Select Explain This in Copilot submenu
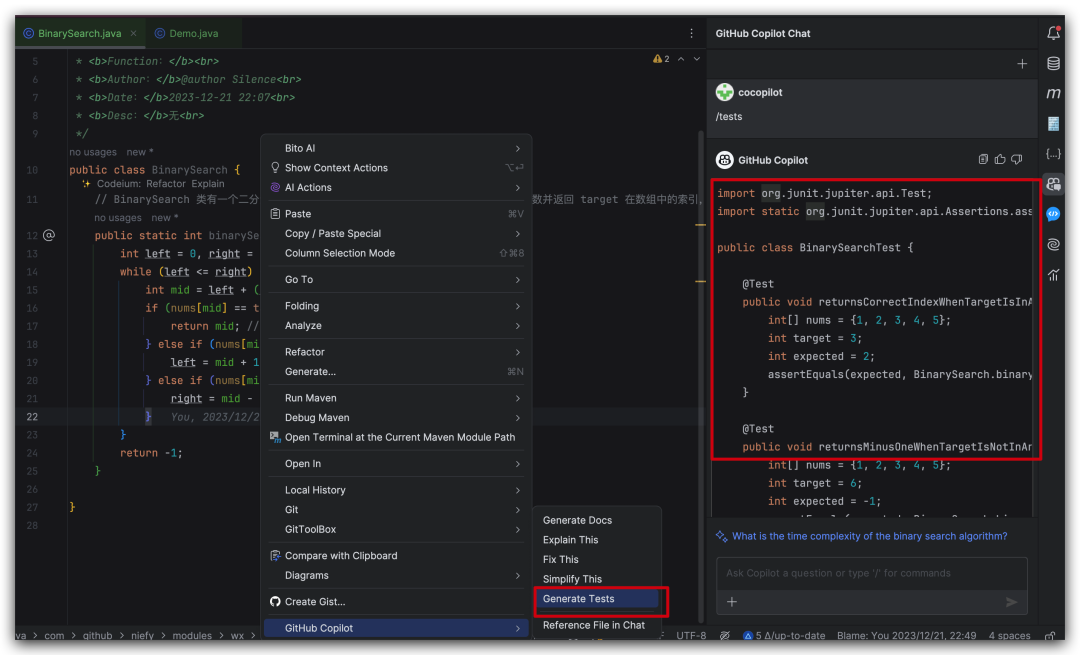Screen dimensions: 1080x655 pos(597,540)
